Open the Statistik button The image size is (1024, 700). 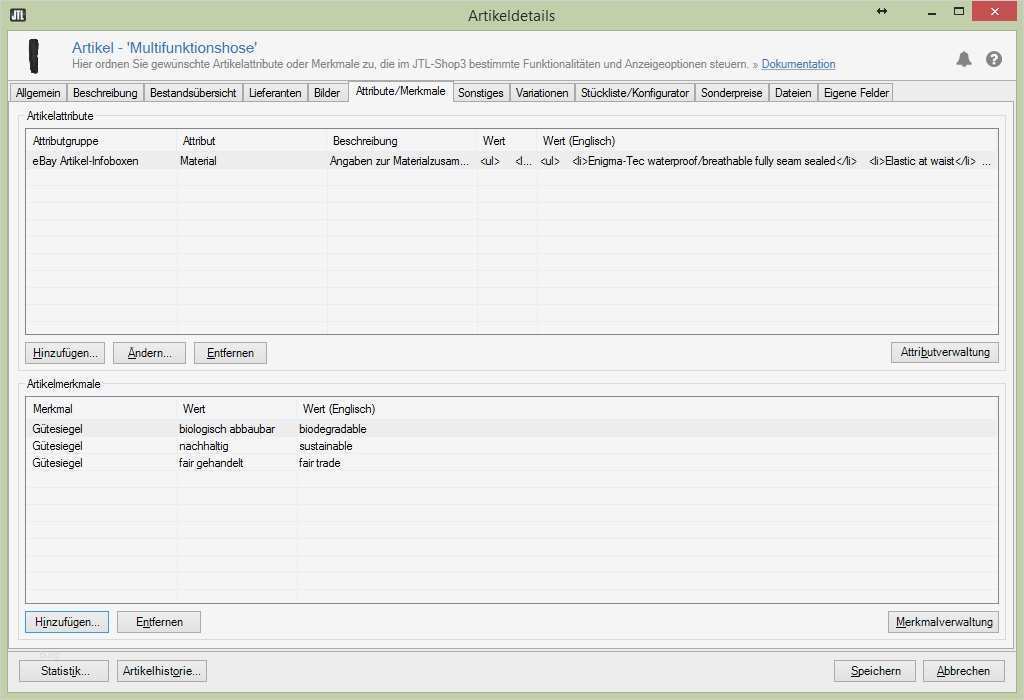[x=64, y=671]
